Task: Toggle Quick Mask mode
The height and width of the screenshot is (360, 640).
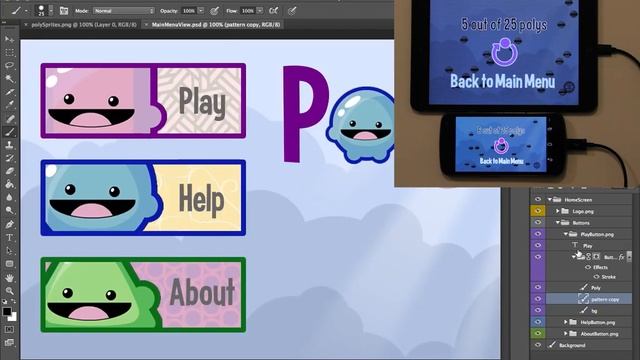Action: pyautogui.click(x=9, y=329)
